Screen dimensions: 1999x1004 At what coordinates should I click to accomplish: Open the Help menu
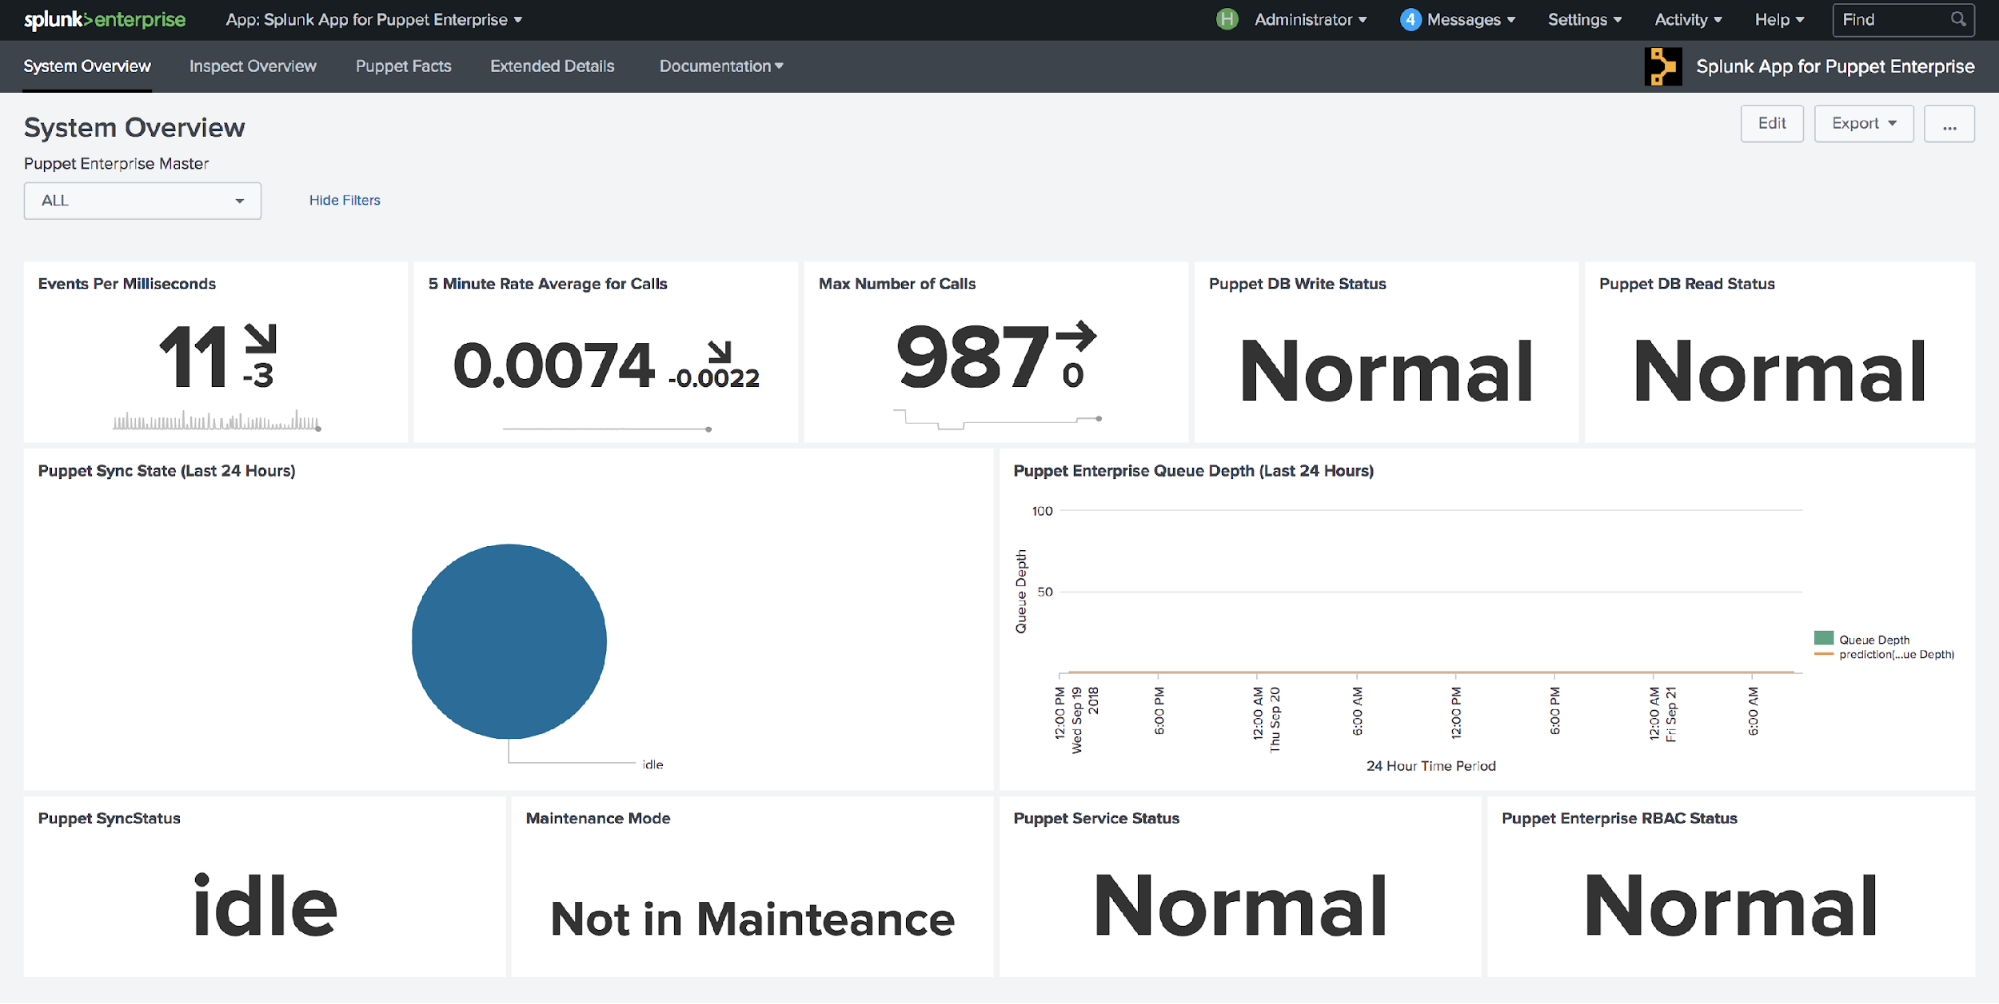1780,20
